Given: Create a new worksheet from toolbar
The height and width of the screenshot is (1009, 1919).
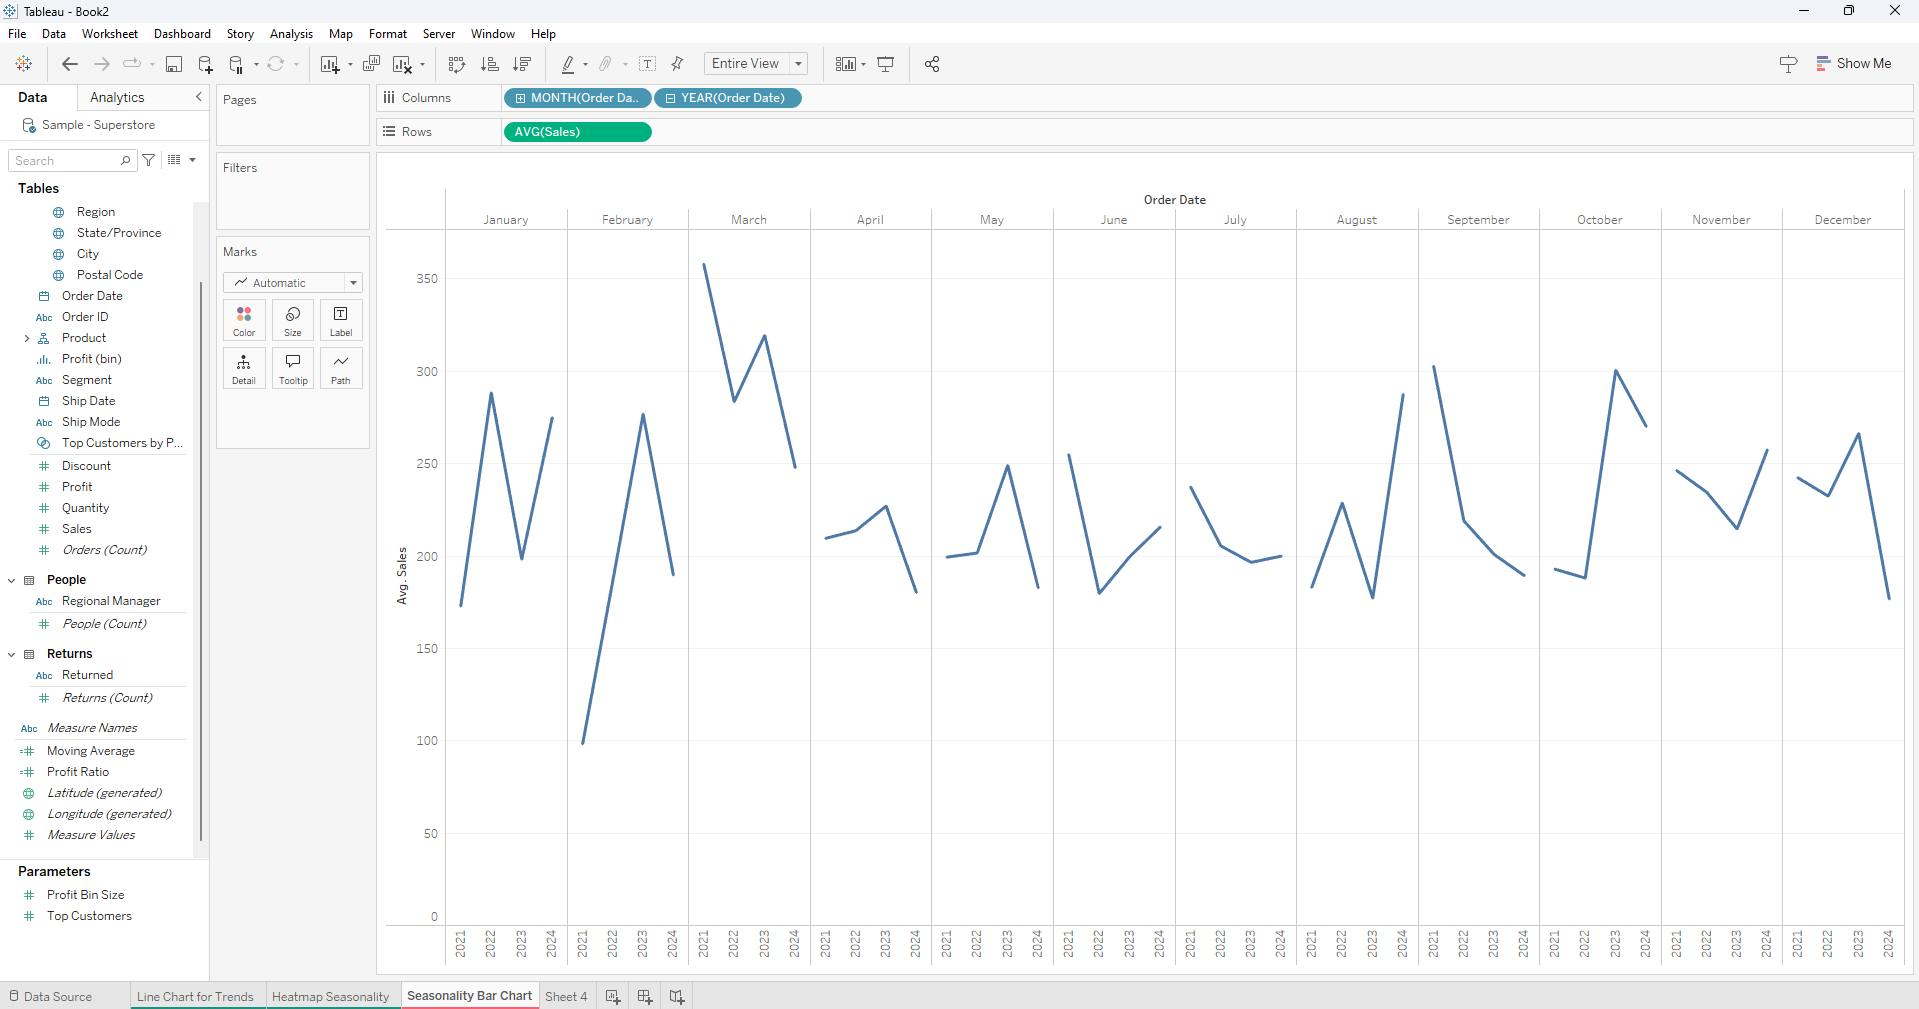Looking at the screenshot, I should (329, 64).
